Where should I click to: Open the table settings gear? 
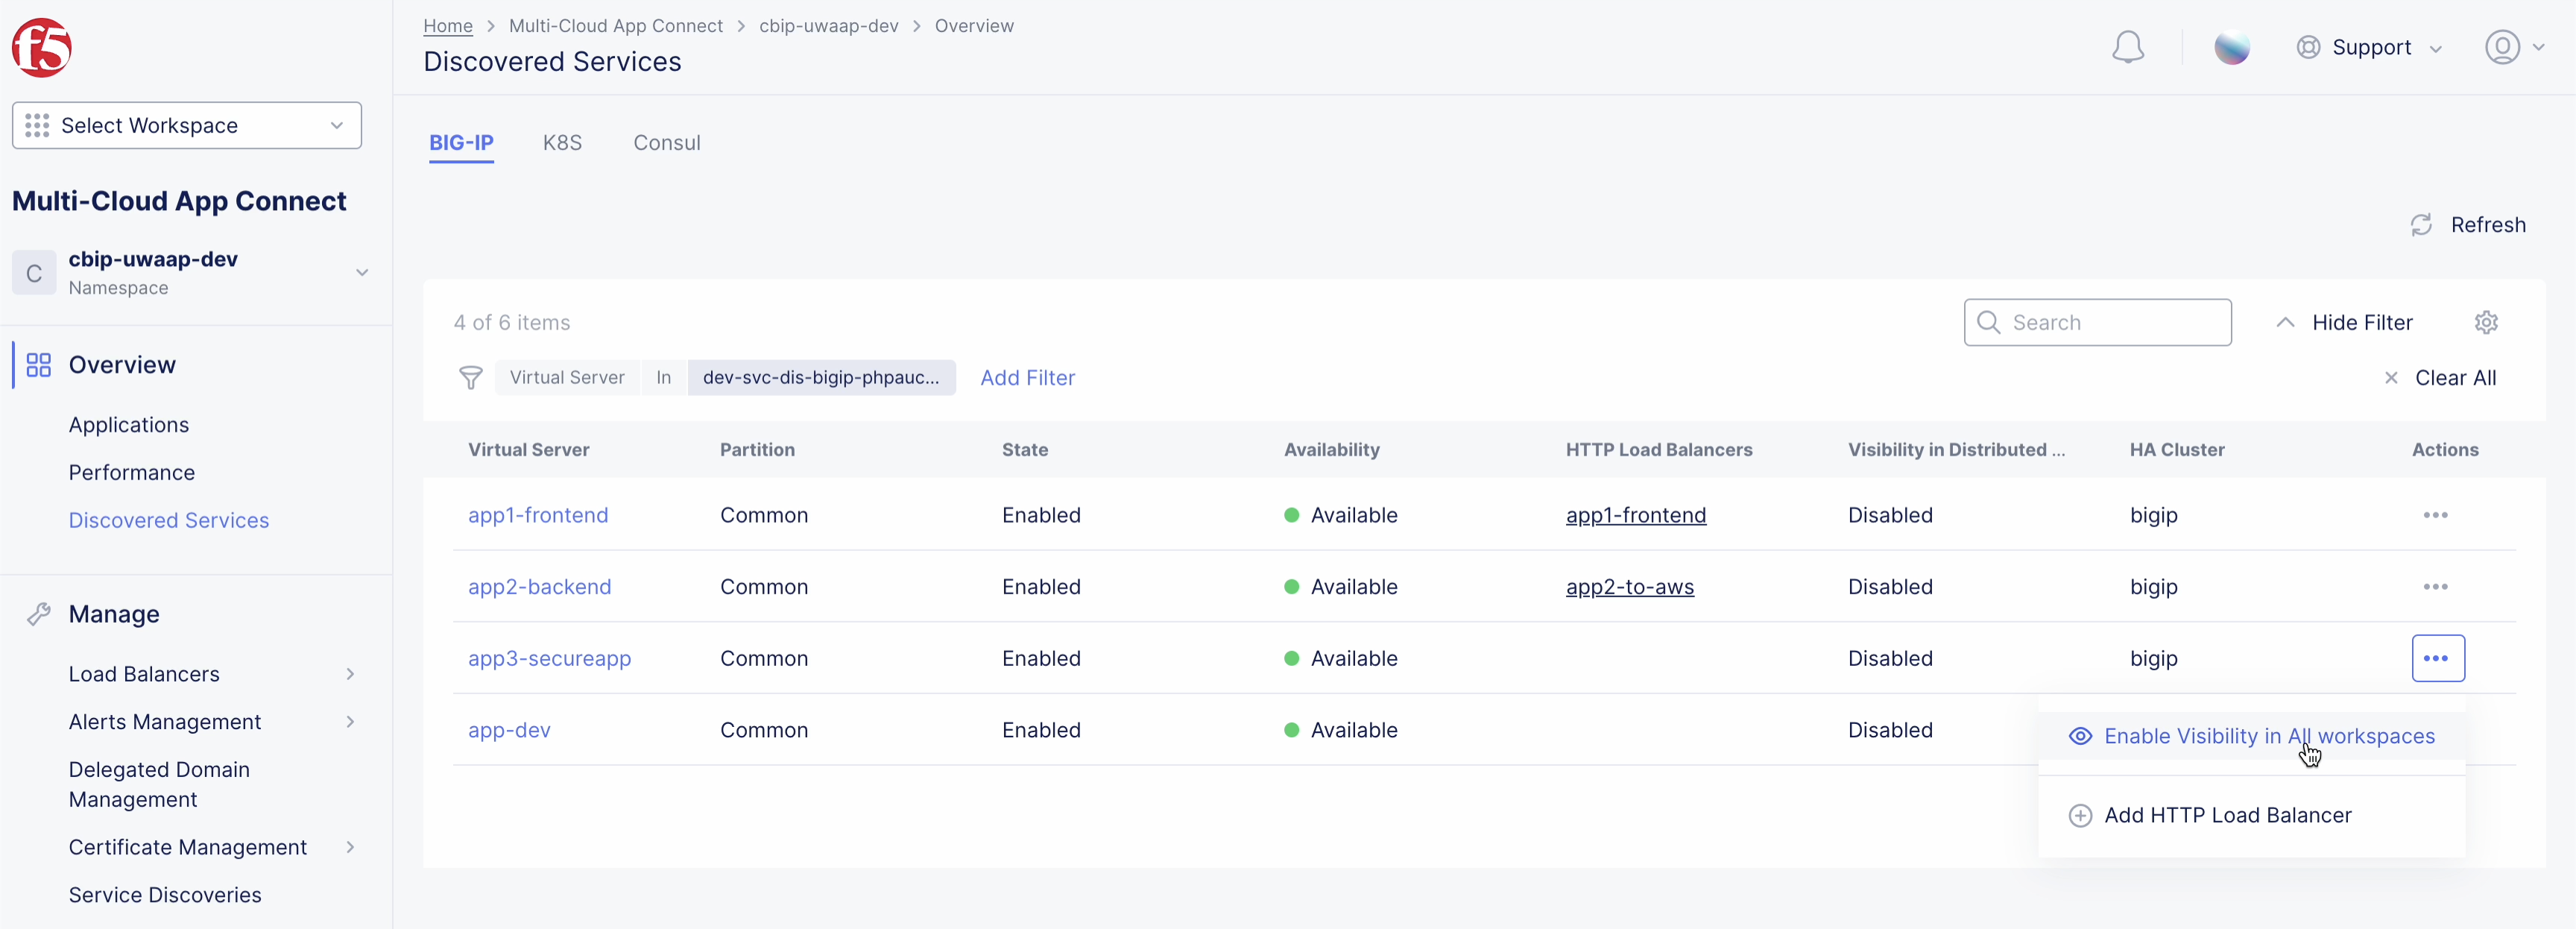2487,322
